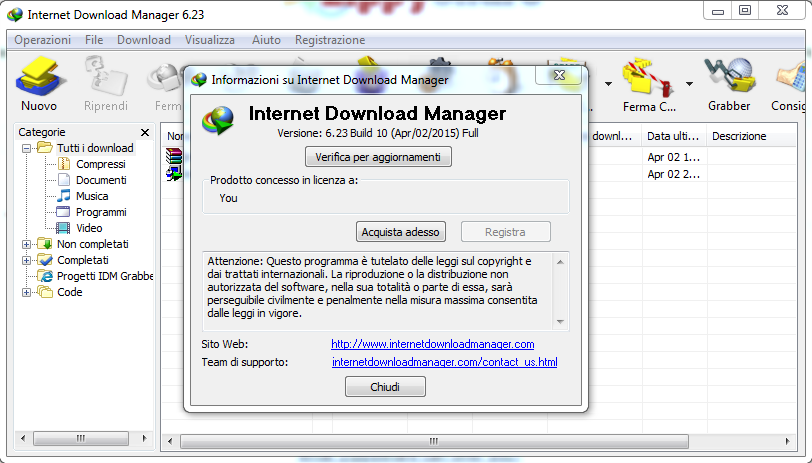Open the Registrazione menu

330,40
